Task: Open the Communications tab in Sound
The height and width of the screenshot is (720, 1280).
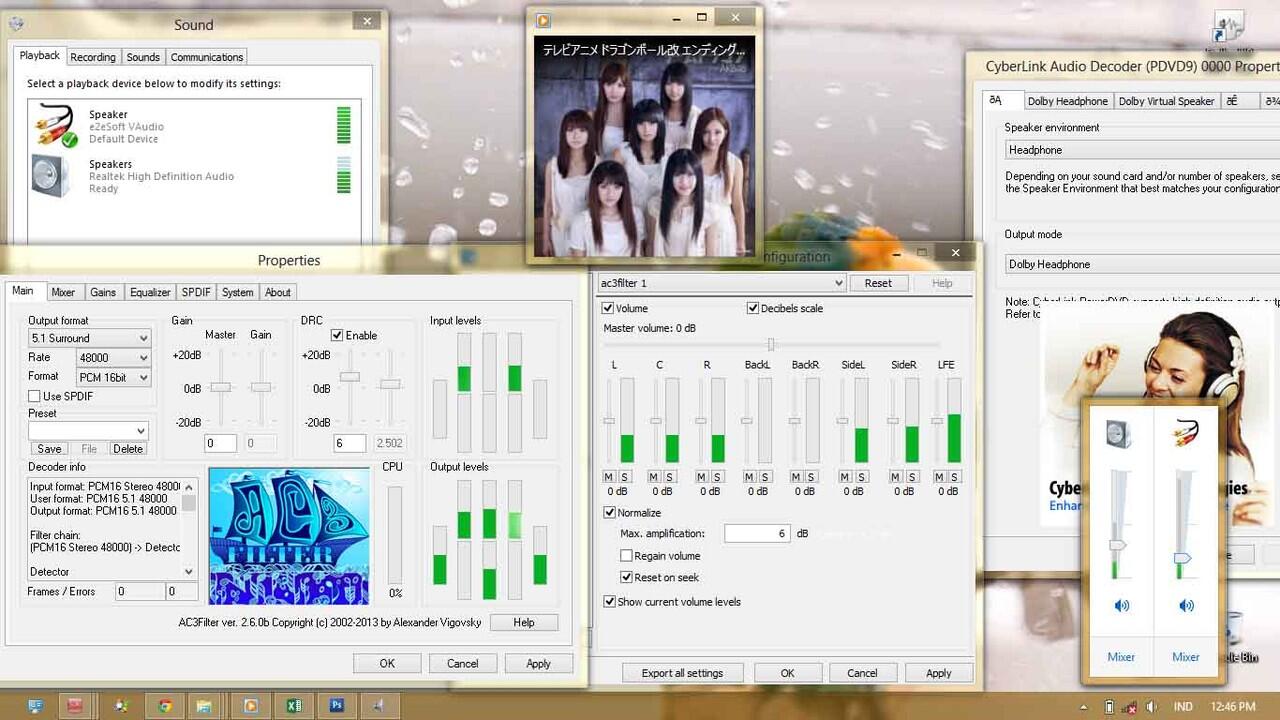Action: click(207, 57)
